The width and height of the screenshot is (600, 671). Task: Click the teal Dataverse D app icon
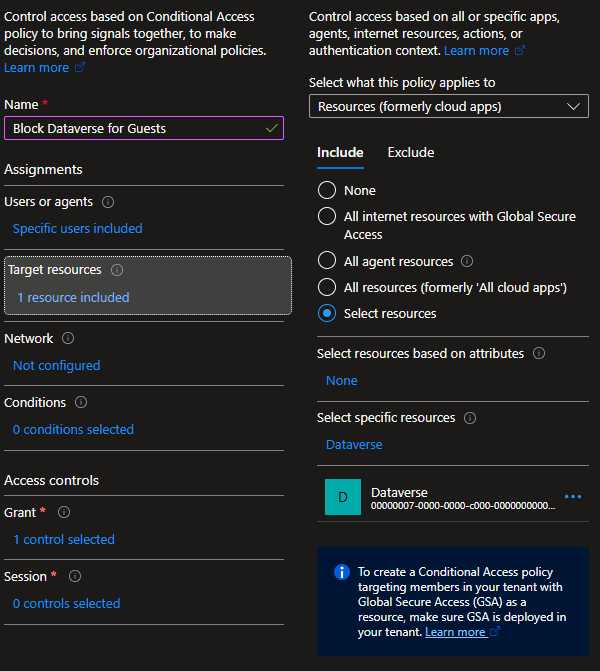coord(343,497)
